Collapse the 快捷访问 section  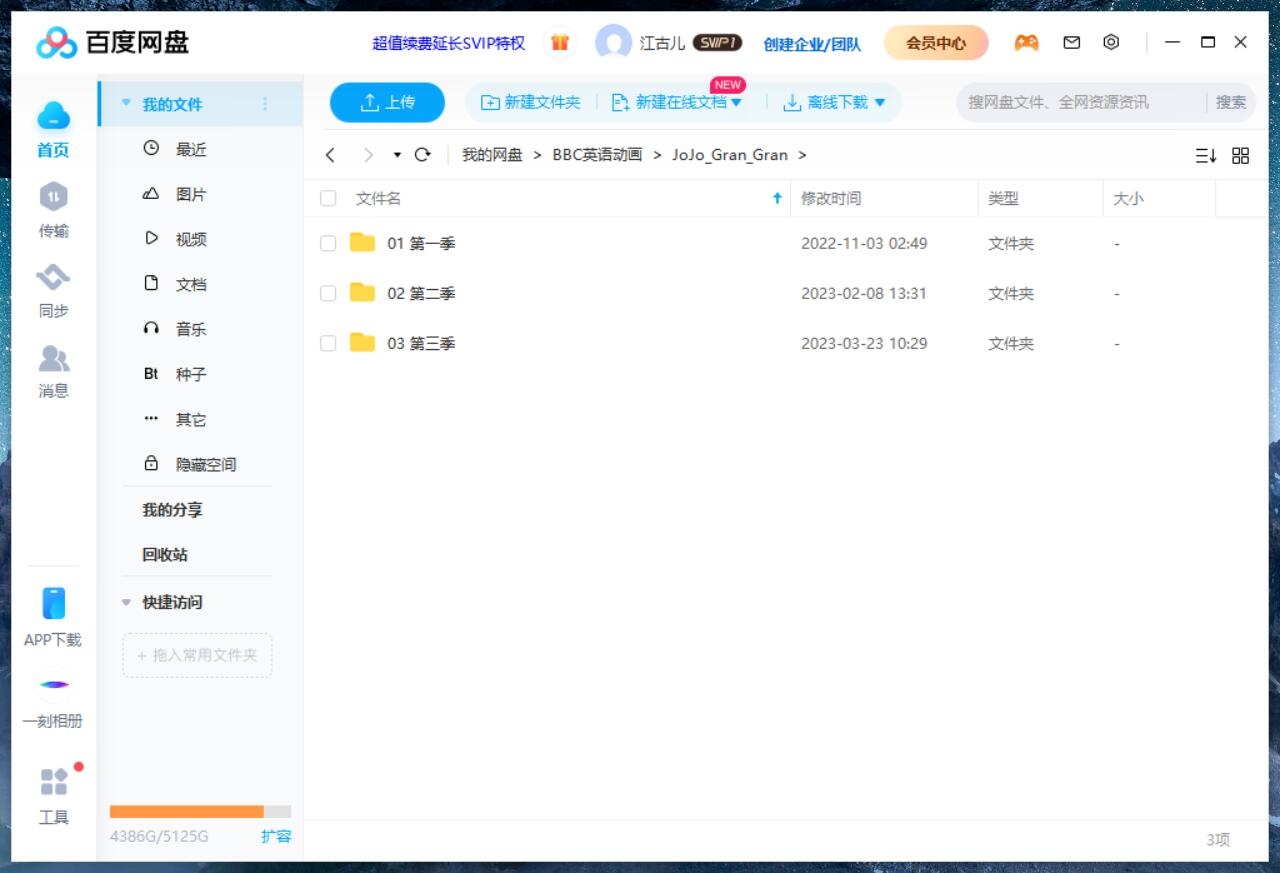[x=126, y=602]
